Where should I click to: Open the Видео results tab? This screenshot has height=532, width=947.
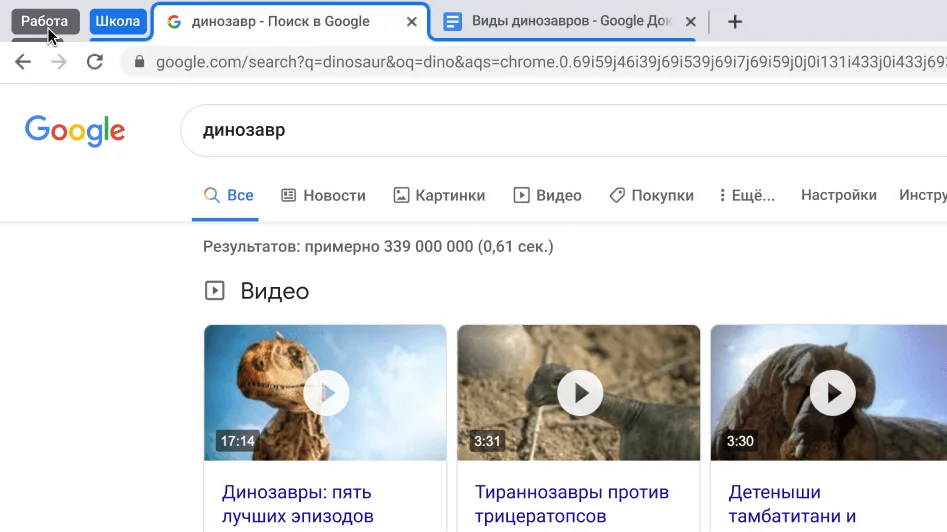(547, 195)
